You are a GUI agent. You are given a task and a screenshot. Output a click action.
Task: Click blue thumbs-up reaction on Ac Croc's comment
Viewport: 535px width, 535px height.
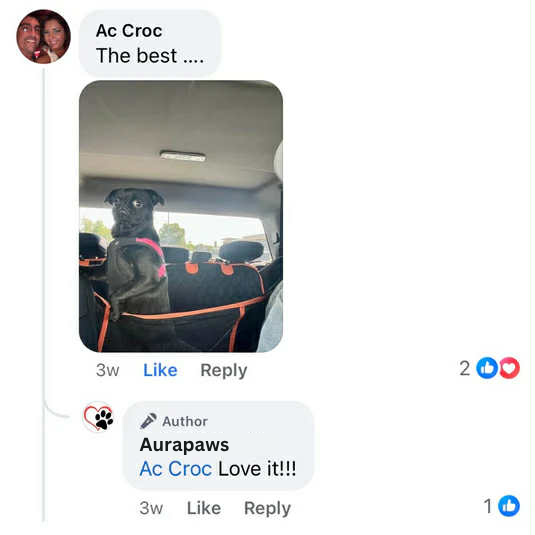(x=487, y=368)
